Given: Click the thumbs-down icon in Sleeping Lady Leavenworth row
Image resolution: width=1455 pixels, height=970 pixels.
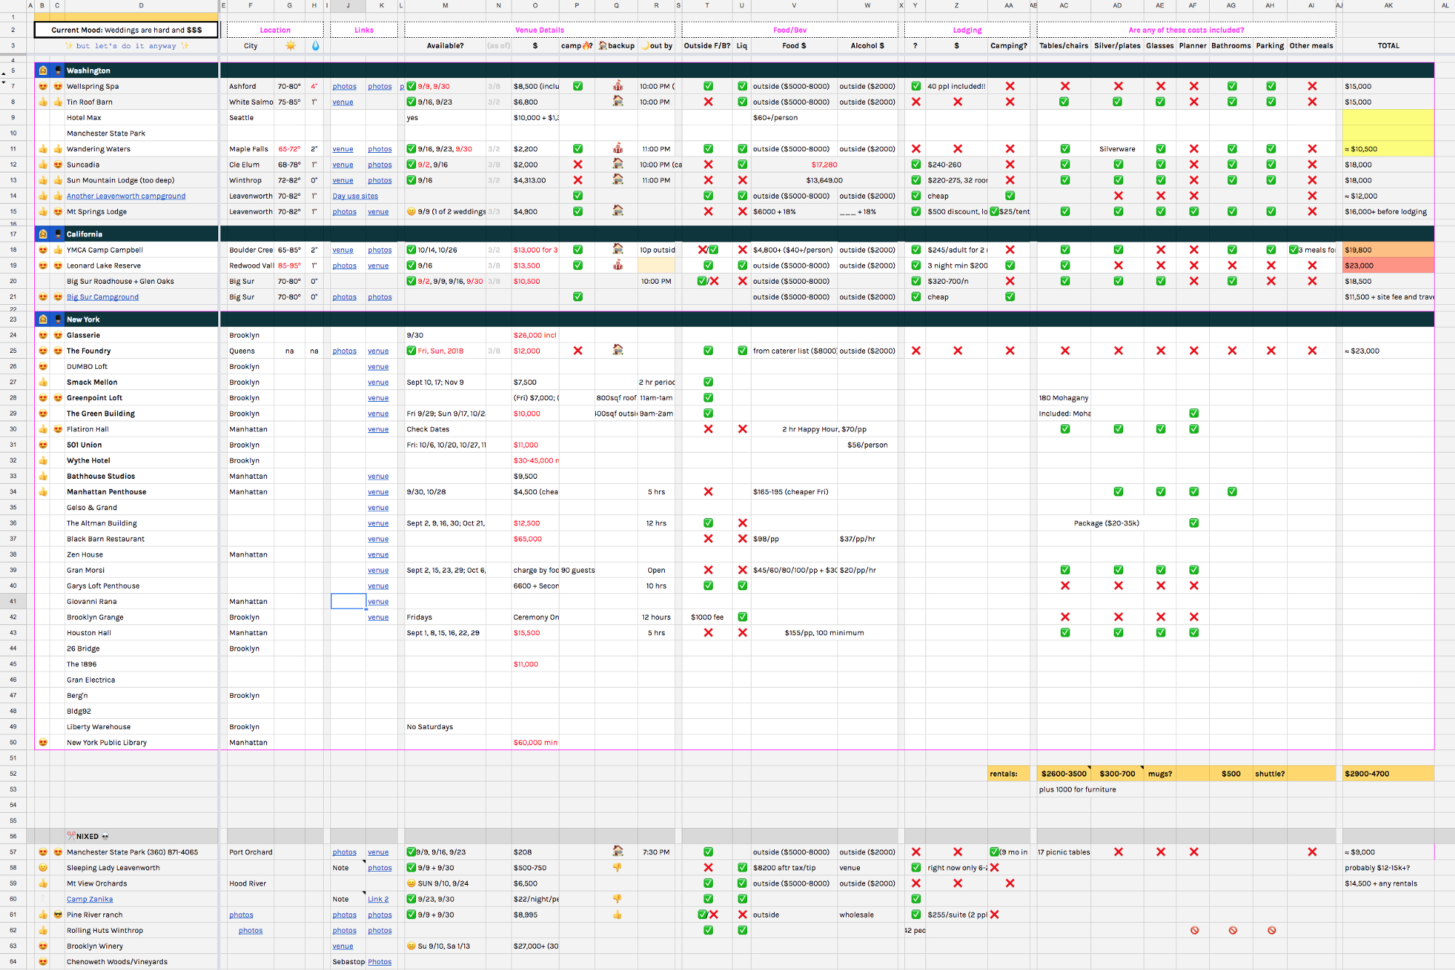Looking at the screenshot, I should tap(617, 868).
